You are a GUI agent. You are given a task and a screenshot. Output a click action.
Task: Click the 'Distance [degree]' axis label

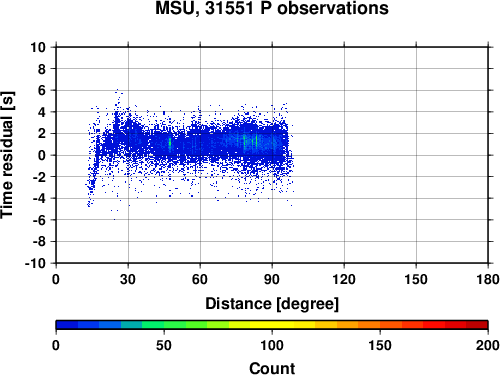tap(272, 304)
